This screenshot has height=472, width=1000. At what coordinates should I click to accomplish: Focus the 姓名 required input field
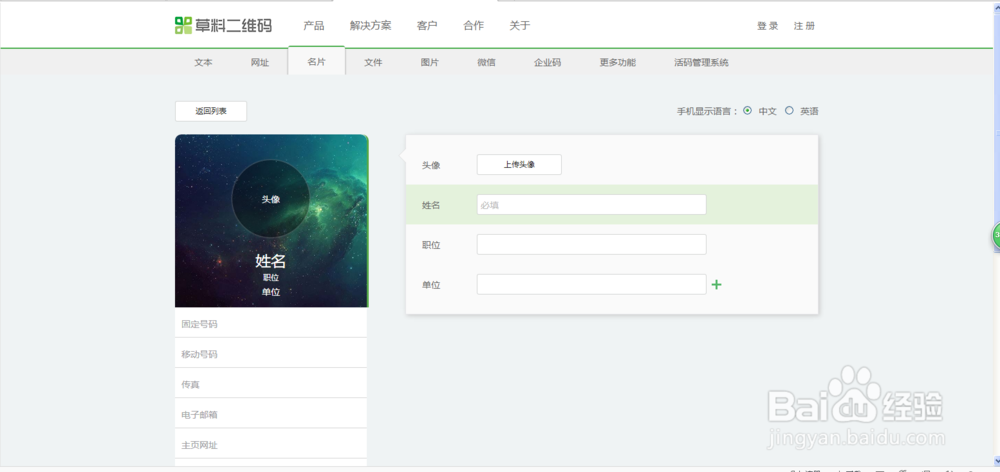(591, 205)
